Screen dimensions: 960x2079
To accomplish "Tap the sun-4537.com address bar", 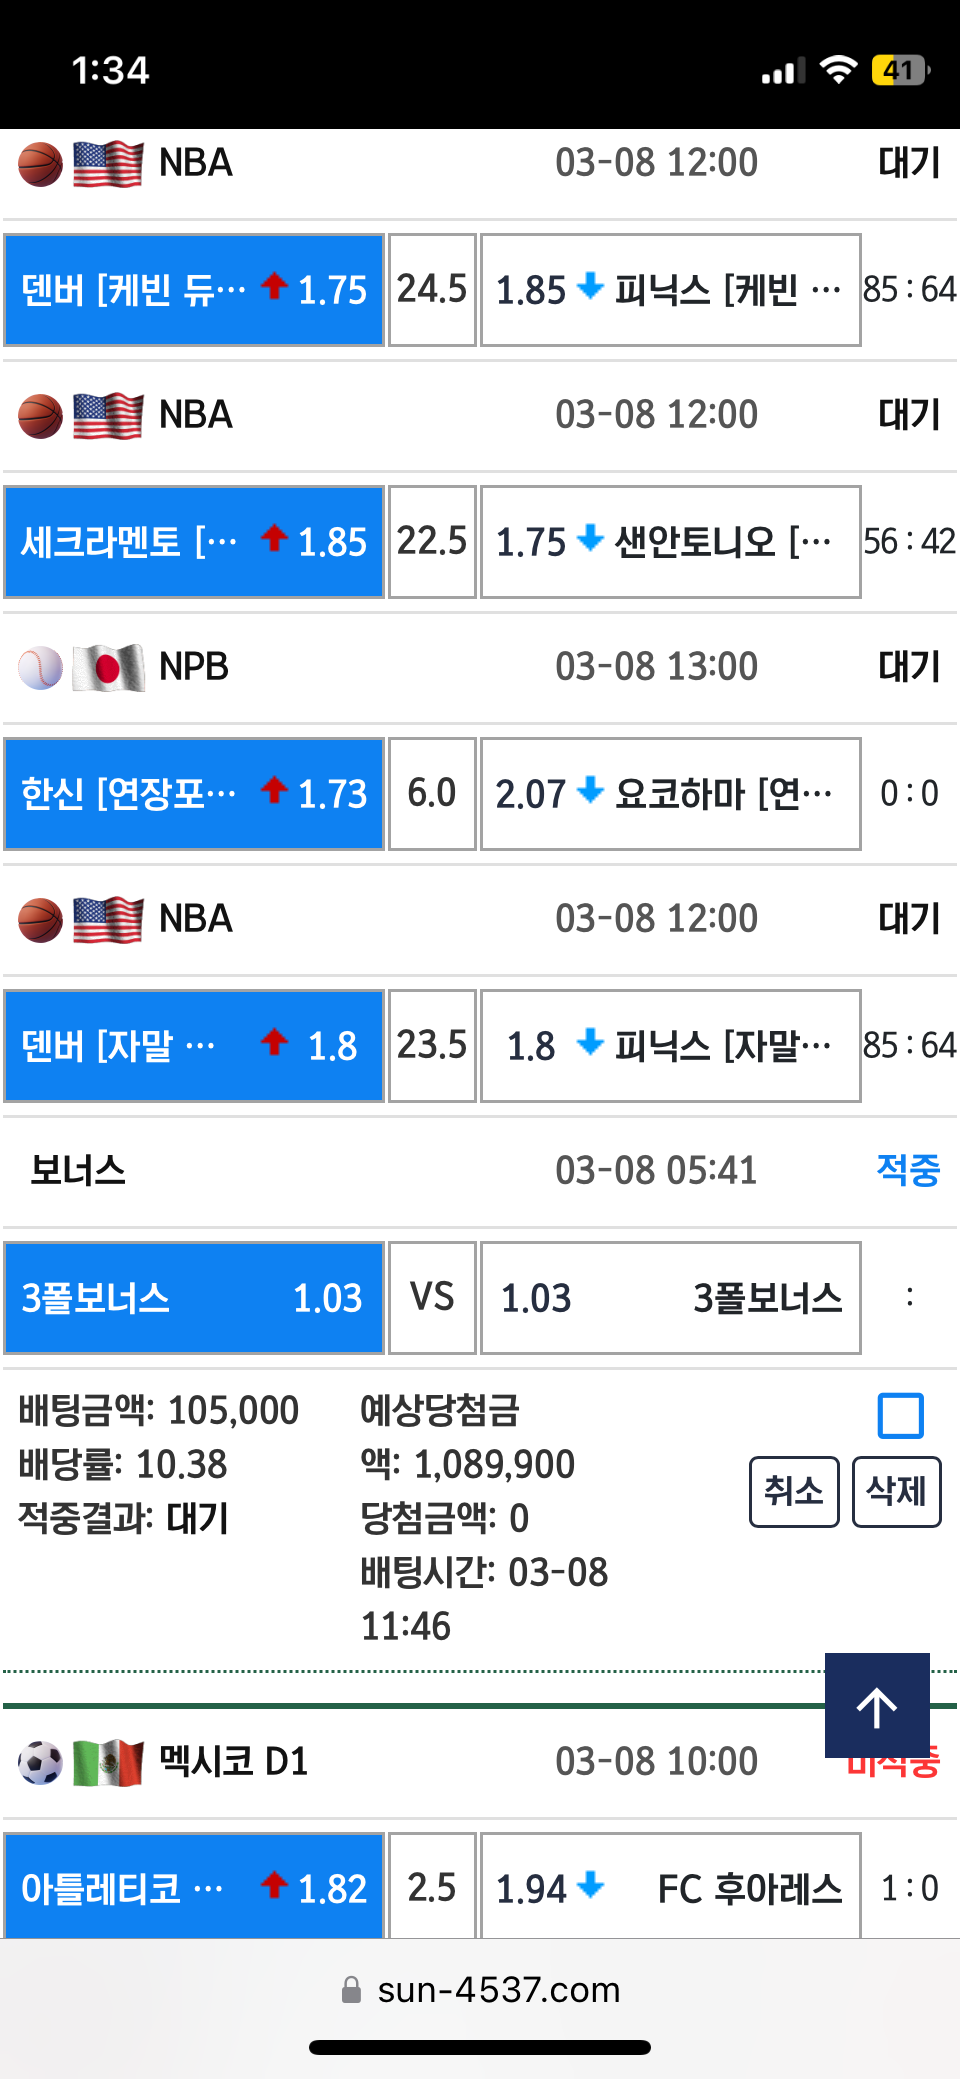I will (480, 1989).
